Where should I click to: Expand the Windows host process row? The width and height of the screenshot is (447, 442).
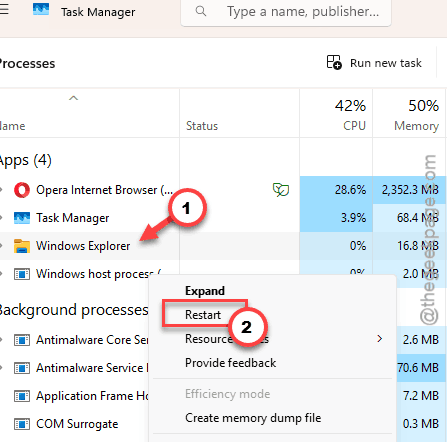(x=1, y=274)
